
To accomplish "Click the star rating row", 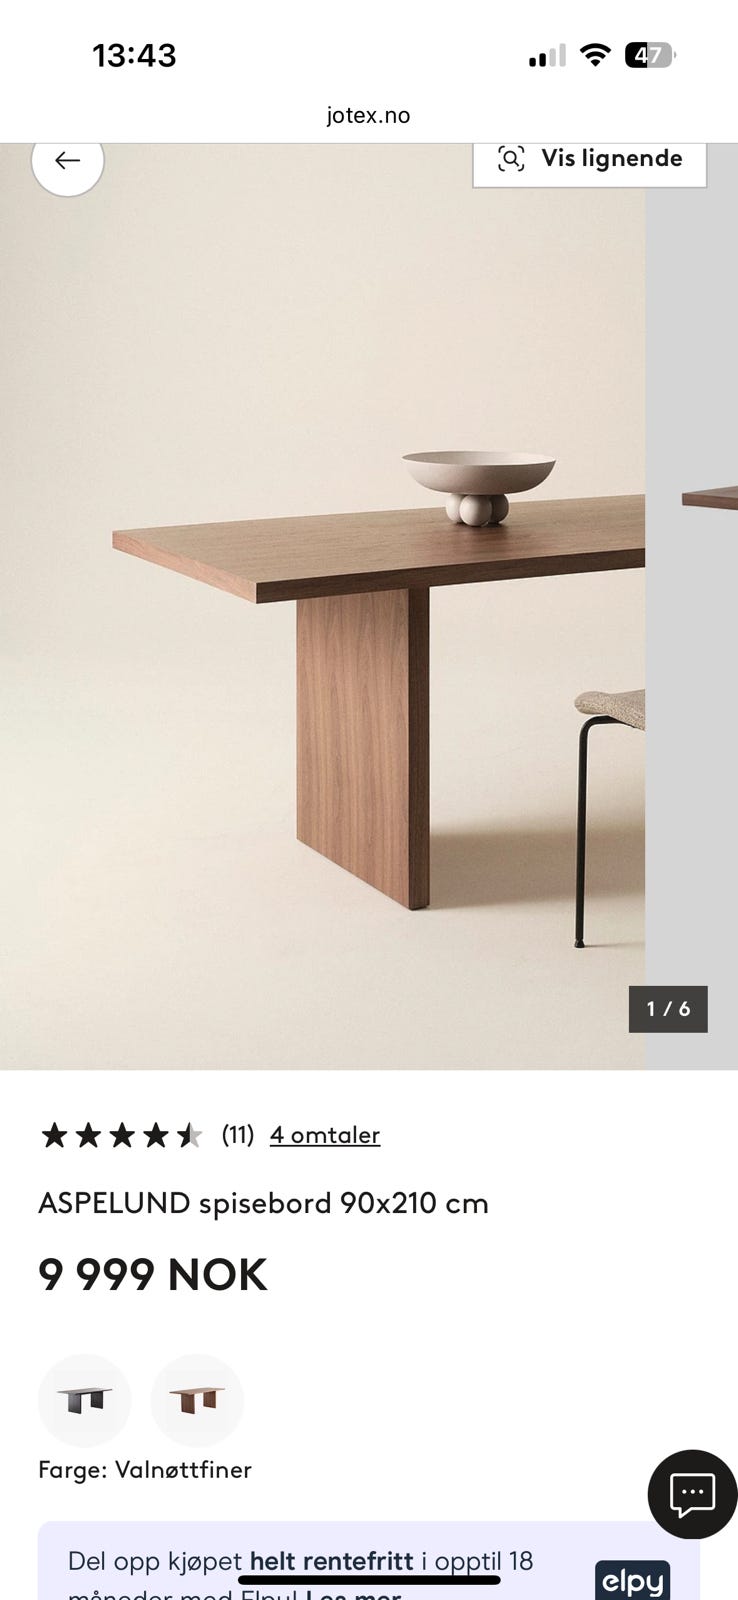I will pos(120,1135).
